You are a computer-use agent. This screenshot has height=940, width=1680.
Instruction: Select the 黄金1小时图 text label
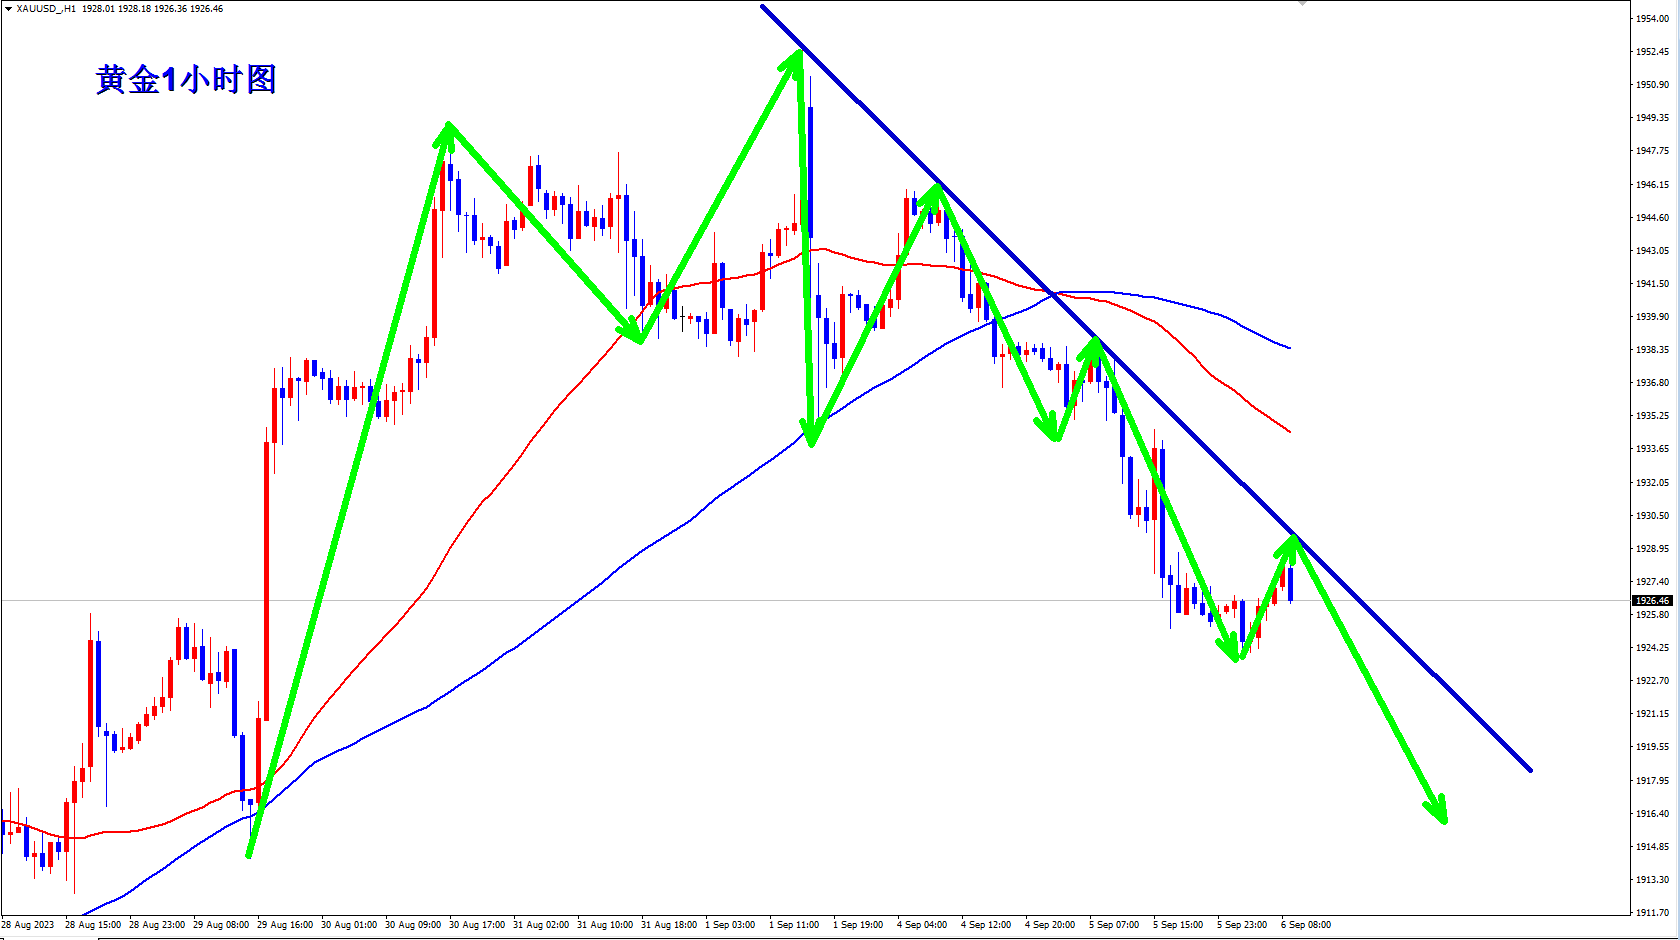(x=186, y=79)
